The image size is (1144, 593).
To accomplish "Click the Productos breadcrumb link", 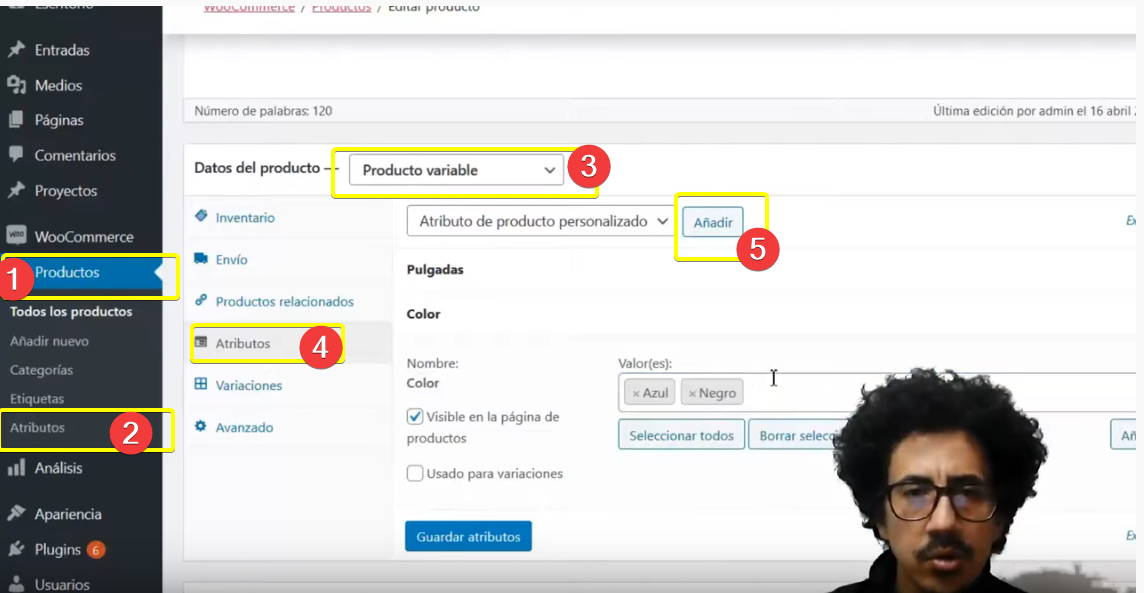I will click(x=341, y=7).
